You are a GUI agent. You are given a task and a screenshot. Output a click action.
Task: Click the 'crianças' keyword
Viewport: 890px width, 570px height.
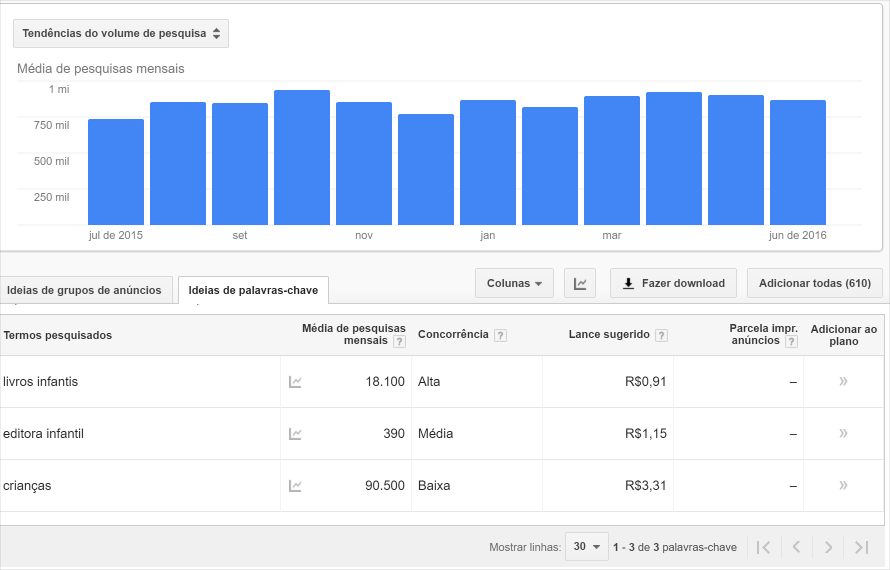pos(27,486)
